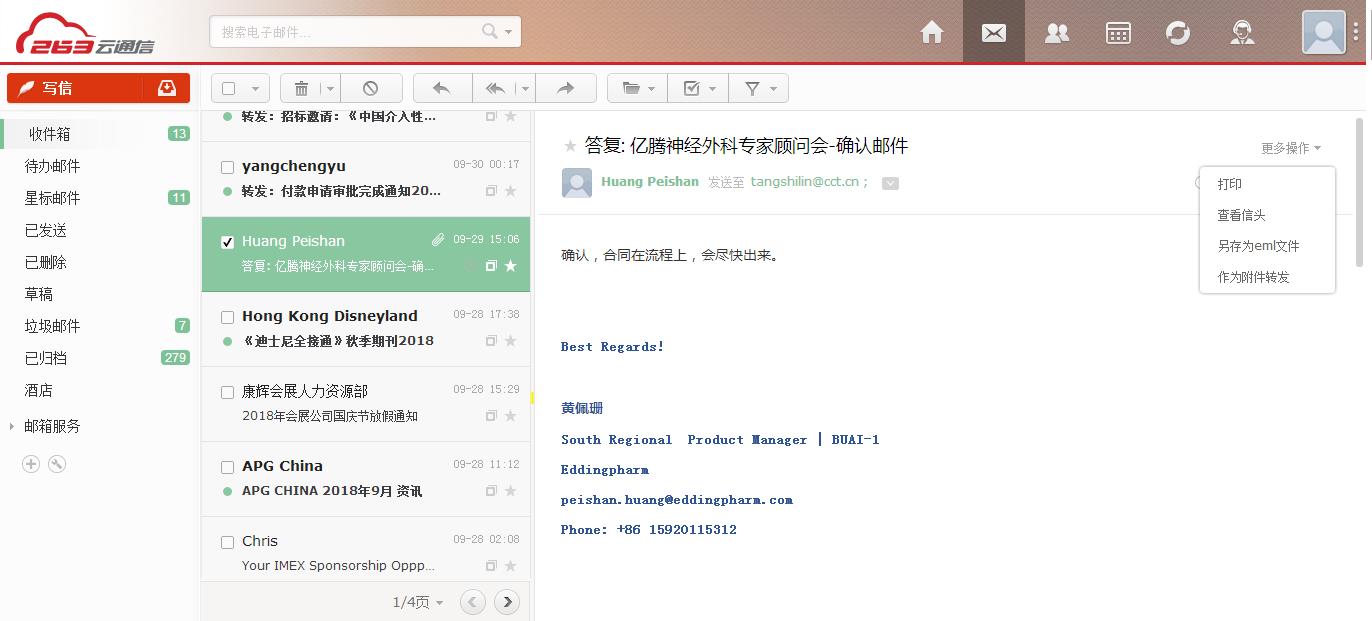Check the Hong Kong Disneyland email checkbox
Screen dimensions: 1372x621
coord(227,317)
